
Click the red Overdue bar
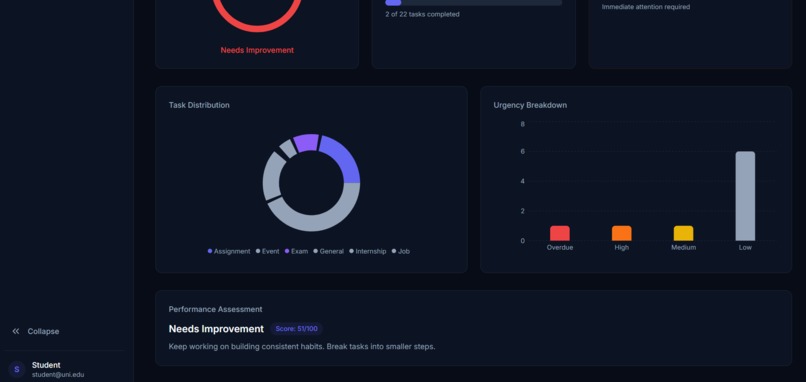pos(560,233)
